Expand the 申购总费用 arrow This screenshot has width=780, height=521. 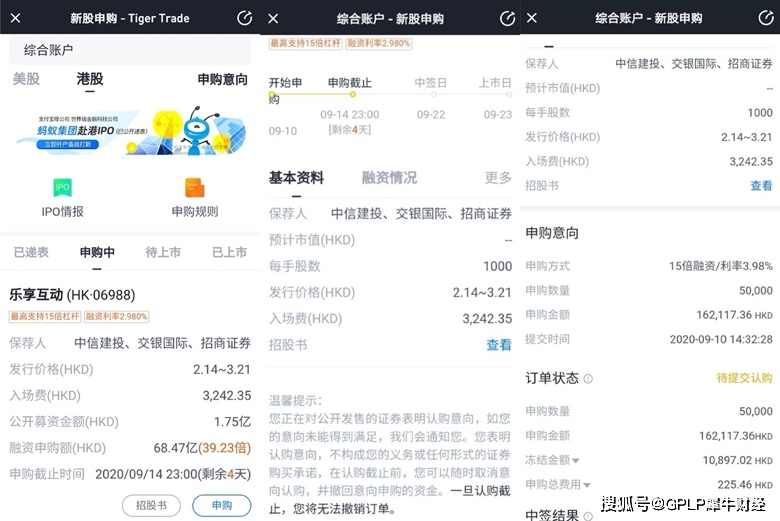pyautogui.click(x=587, y=485)
